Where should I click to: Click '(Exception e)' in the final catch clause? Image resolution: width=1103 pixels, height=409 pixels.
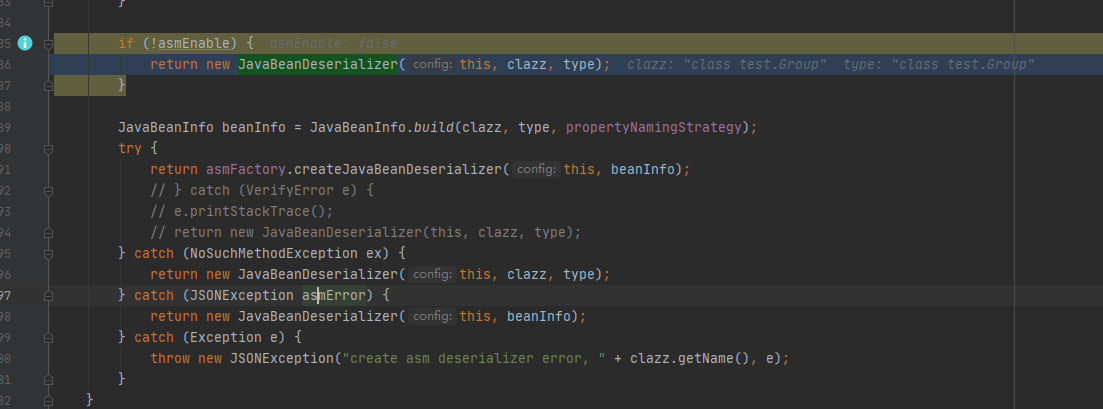(x=234, y=337)
